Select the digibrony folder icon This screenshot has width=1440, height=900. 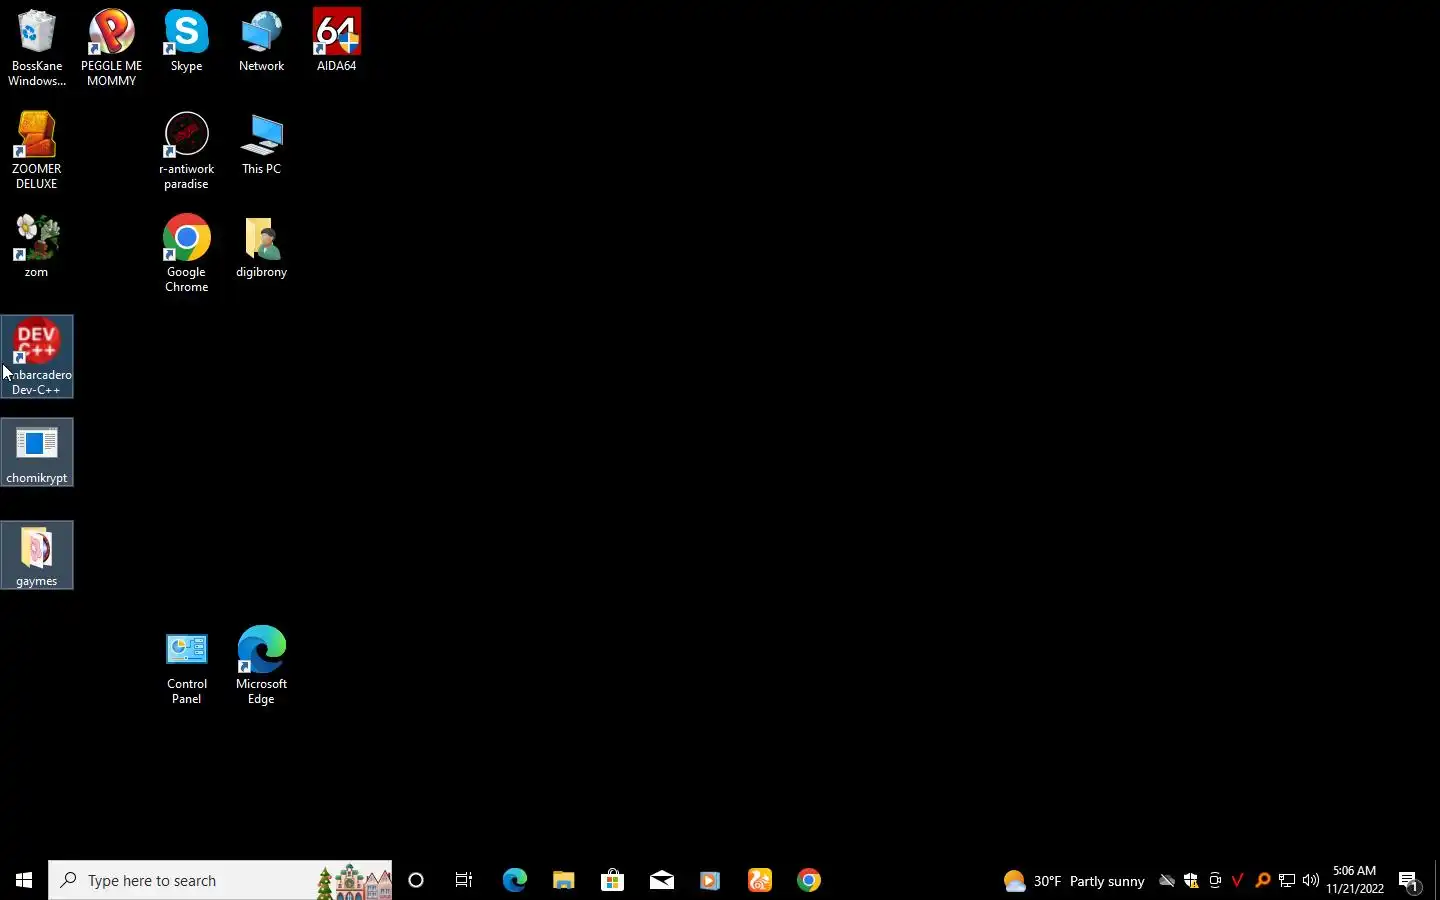coord(261,246)
